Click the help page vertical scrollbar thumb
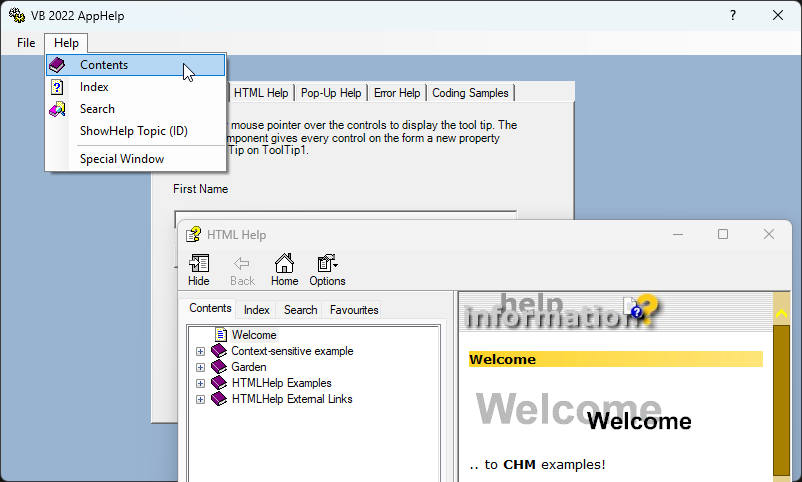802x482 pixels. (x=782, y=400)
